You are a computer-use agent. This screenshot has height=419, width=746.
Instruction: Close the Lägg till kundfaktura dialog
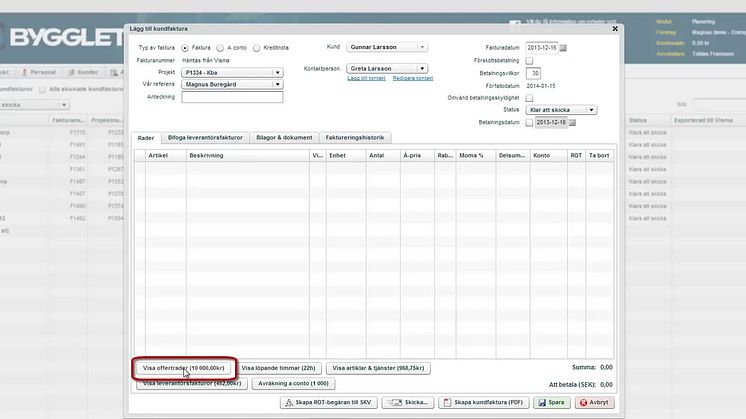(615, 29)
